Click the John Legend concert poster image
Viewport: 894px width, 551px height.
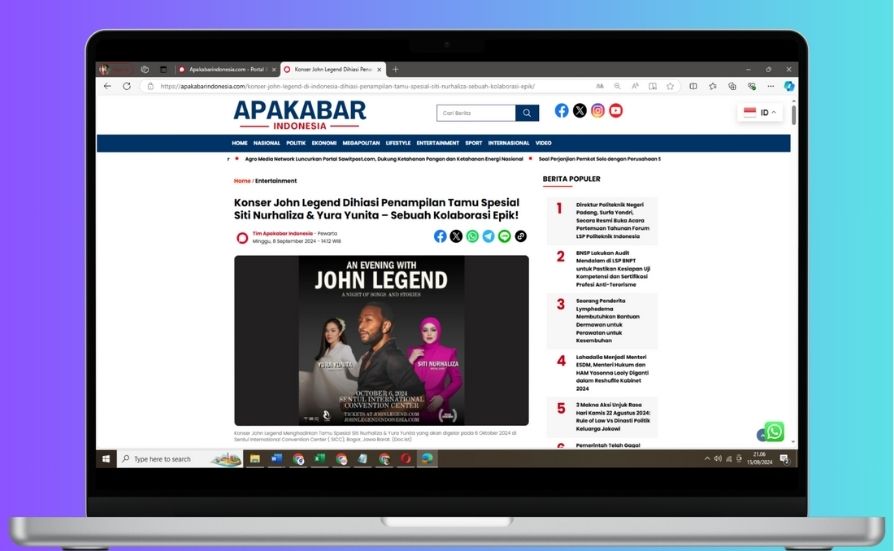[381, 340]
